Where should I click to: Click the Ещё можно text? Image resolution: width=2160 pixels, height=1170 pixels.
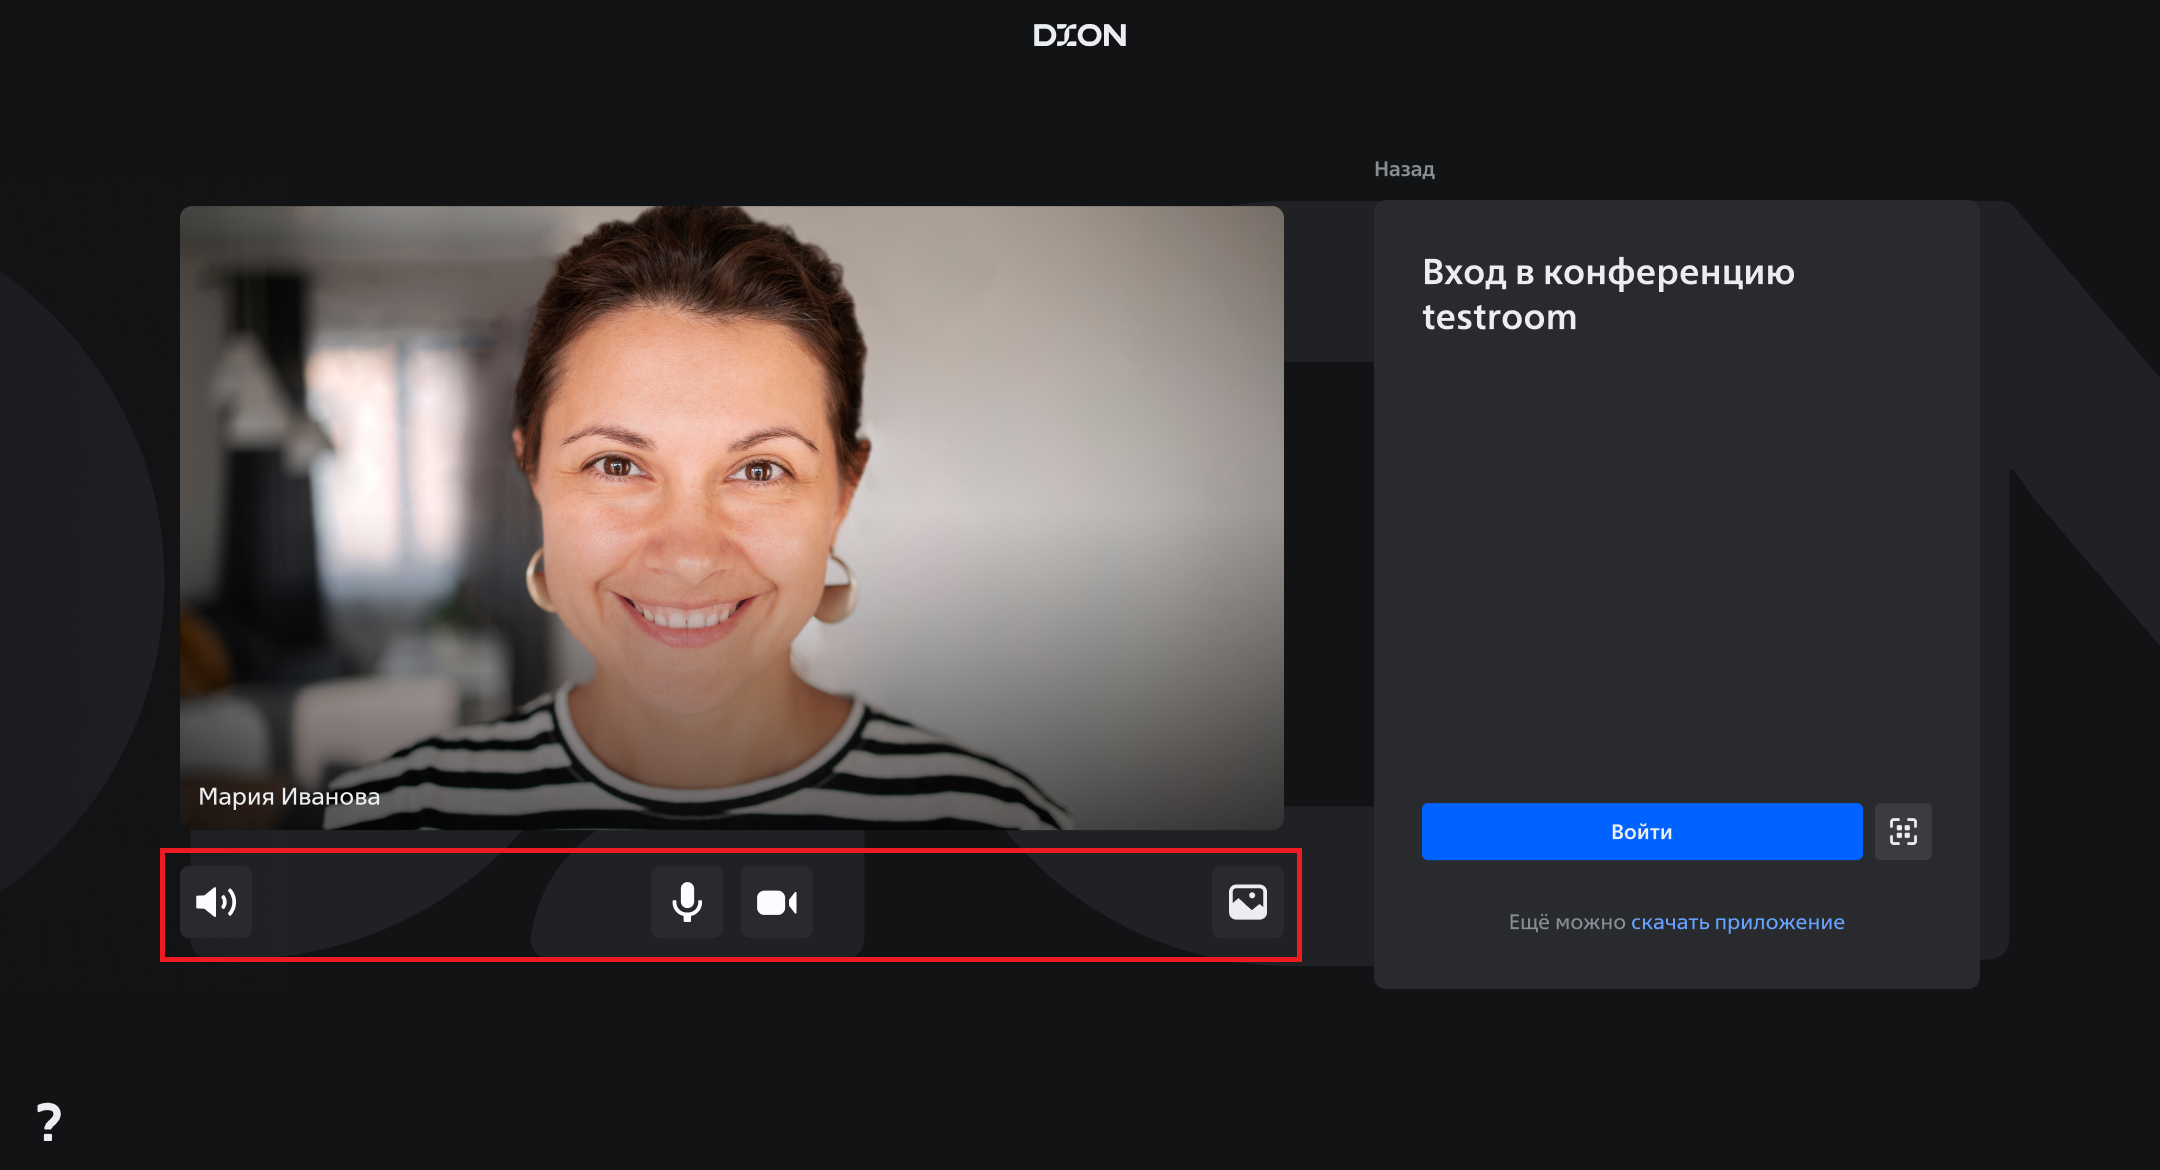(x=1566, y=922)
